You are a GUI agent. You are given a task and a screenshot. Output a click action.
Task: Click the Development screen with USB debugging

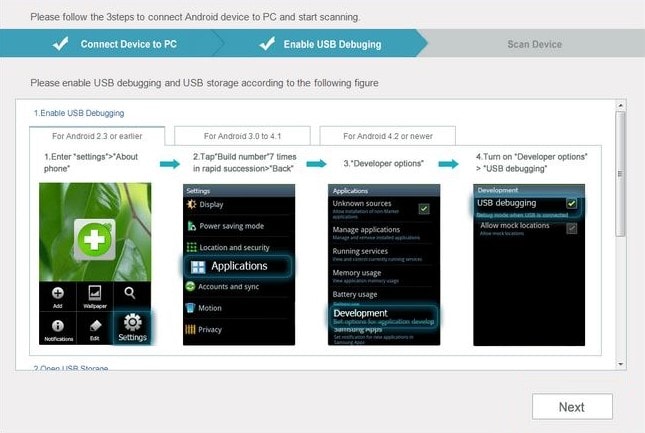529,265
